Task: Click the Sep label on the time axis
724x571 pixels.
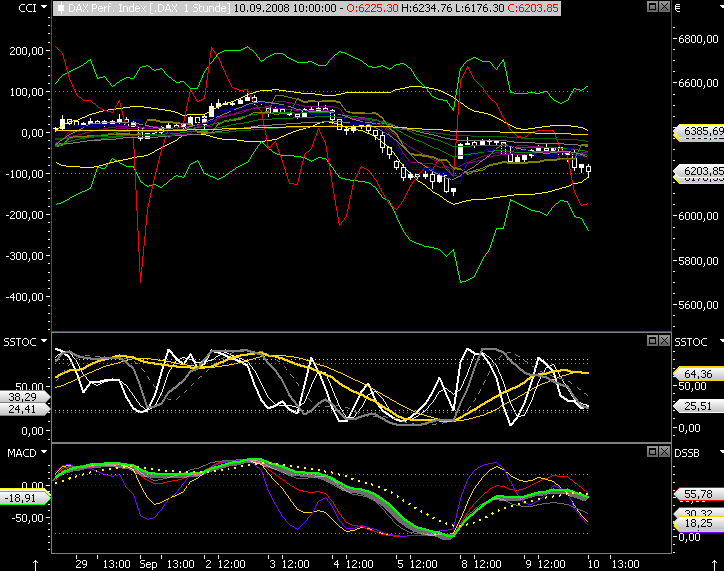Action: pos(148,564)
